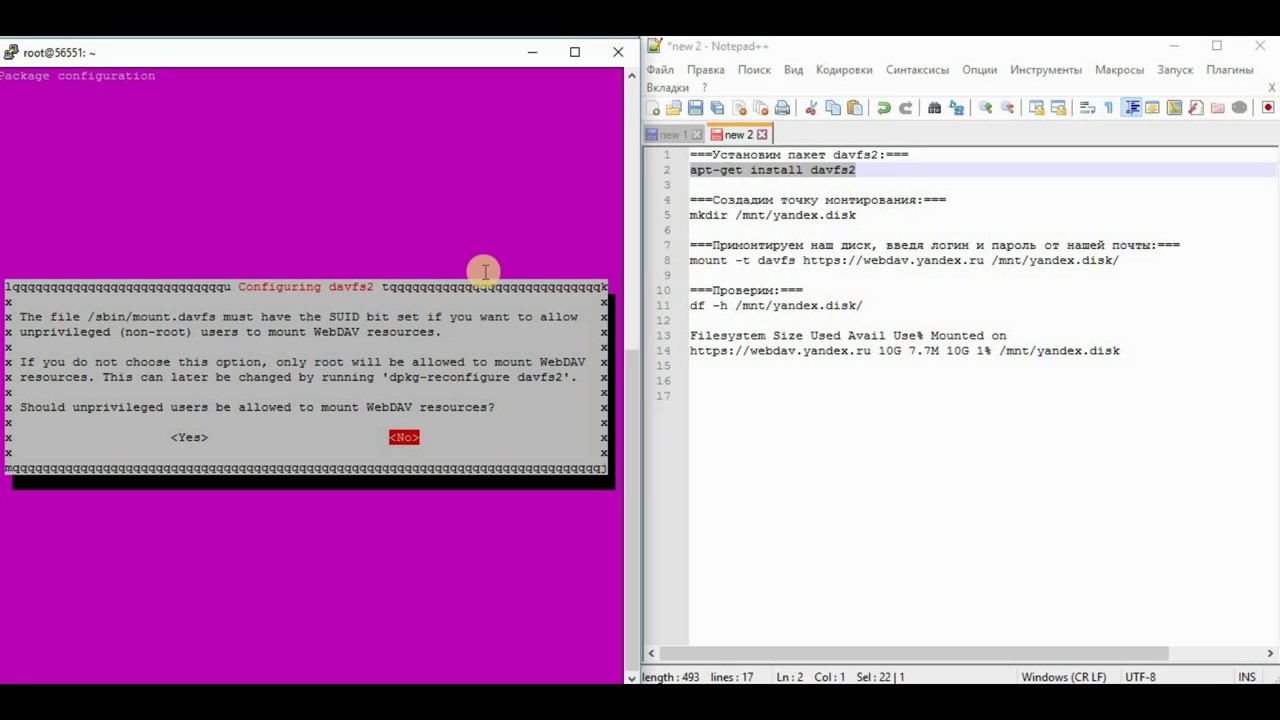This screenshot has width=1280, height=720.
Task: Open the Макросы menu
Action: coord(1119,70)
